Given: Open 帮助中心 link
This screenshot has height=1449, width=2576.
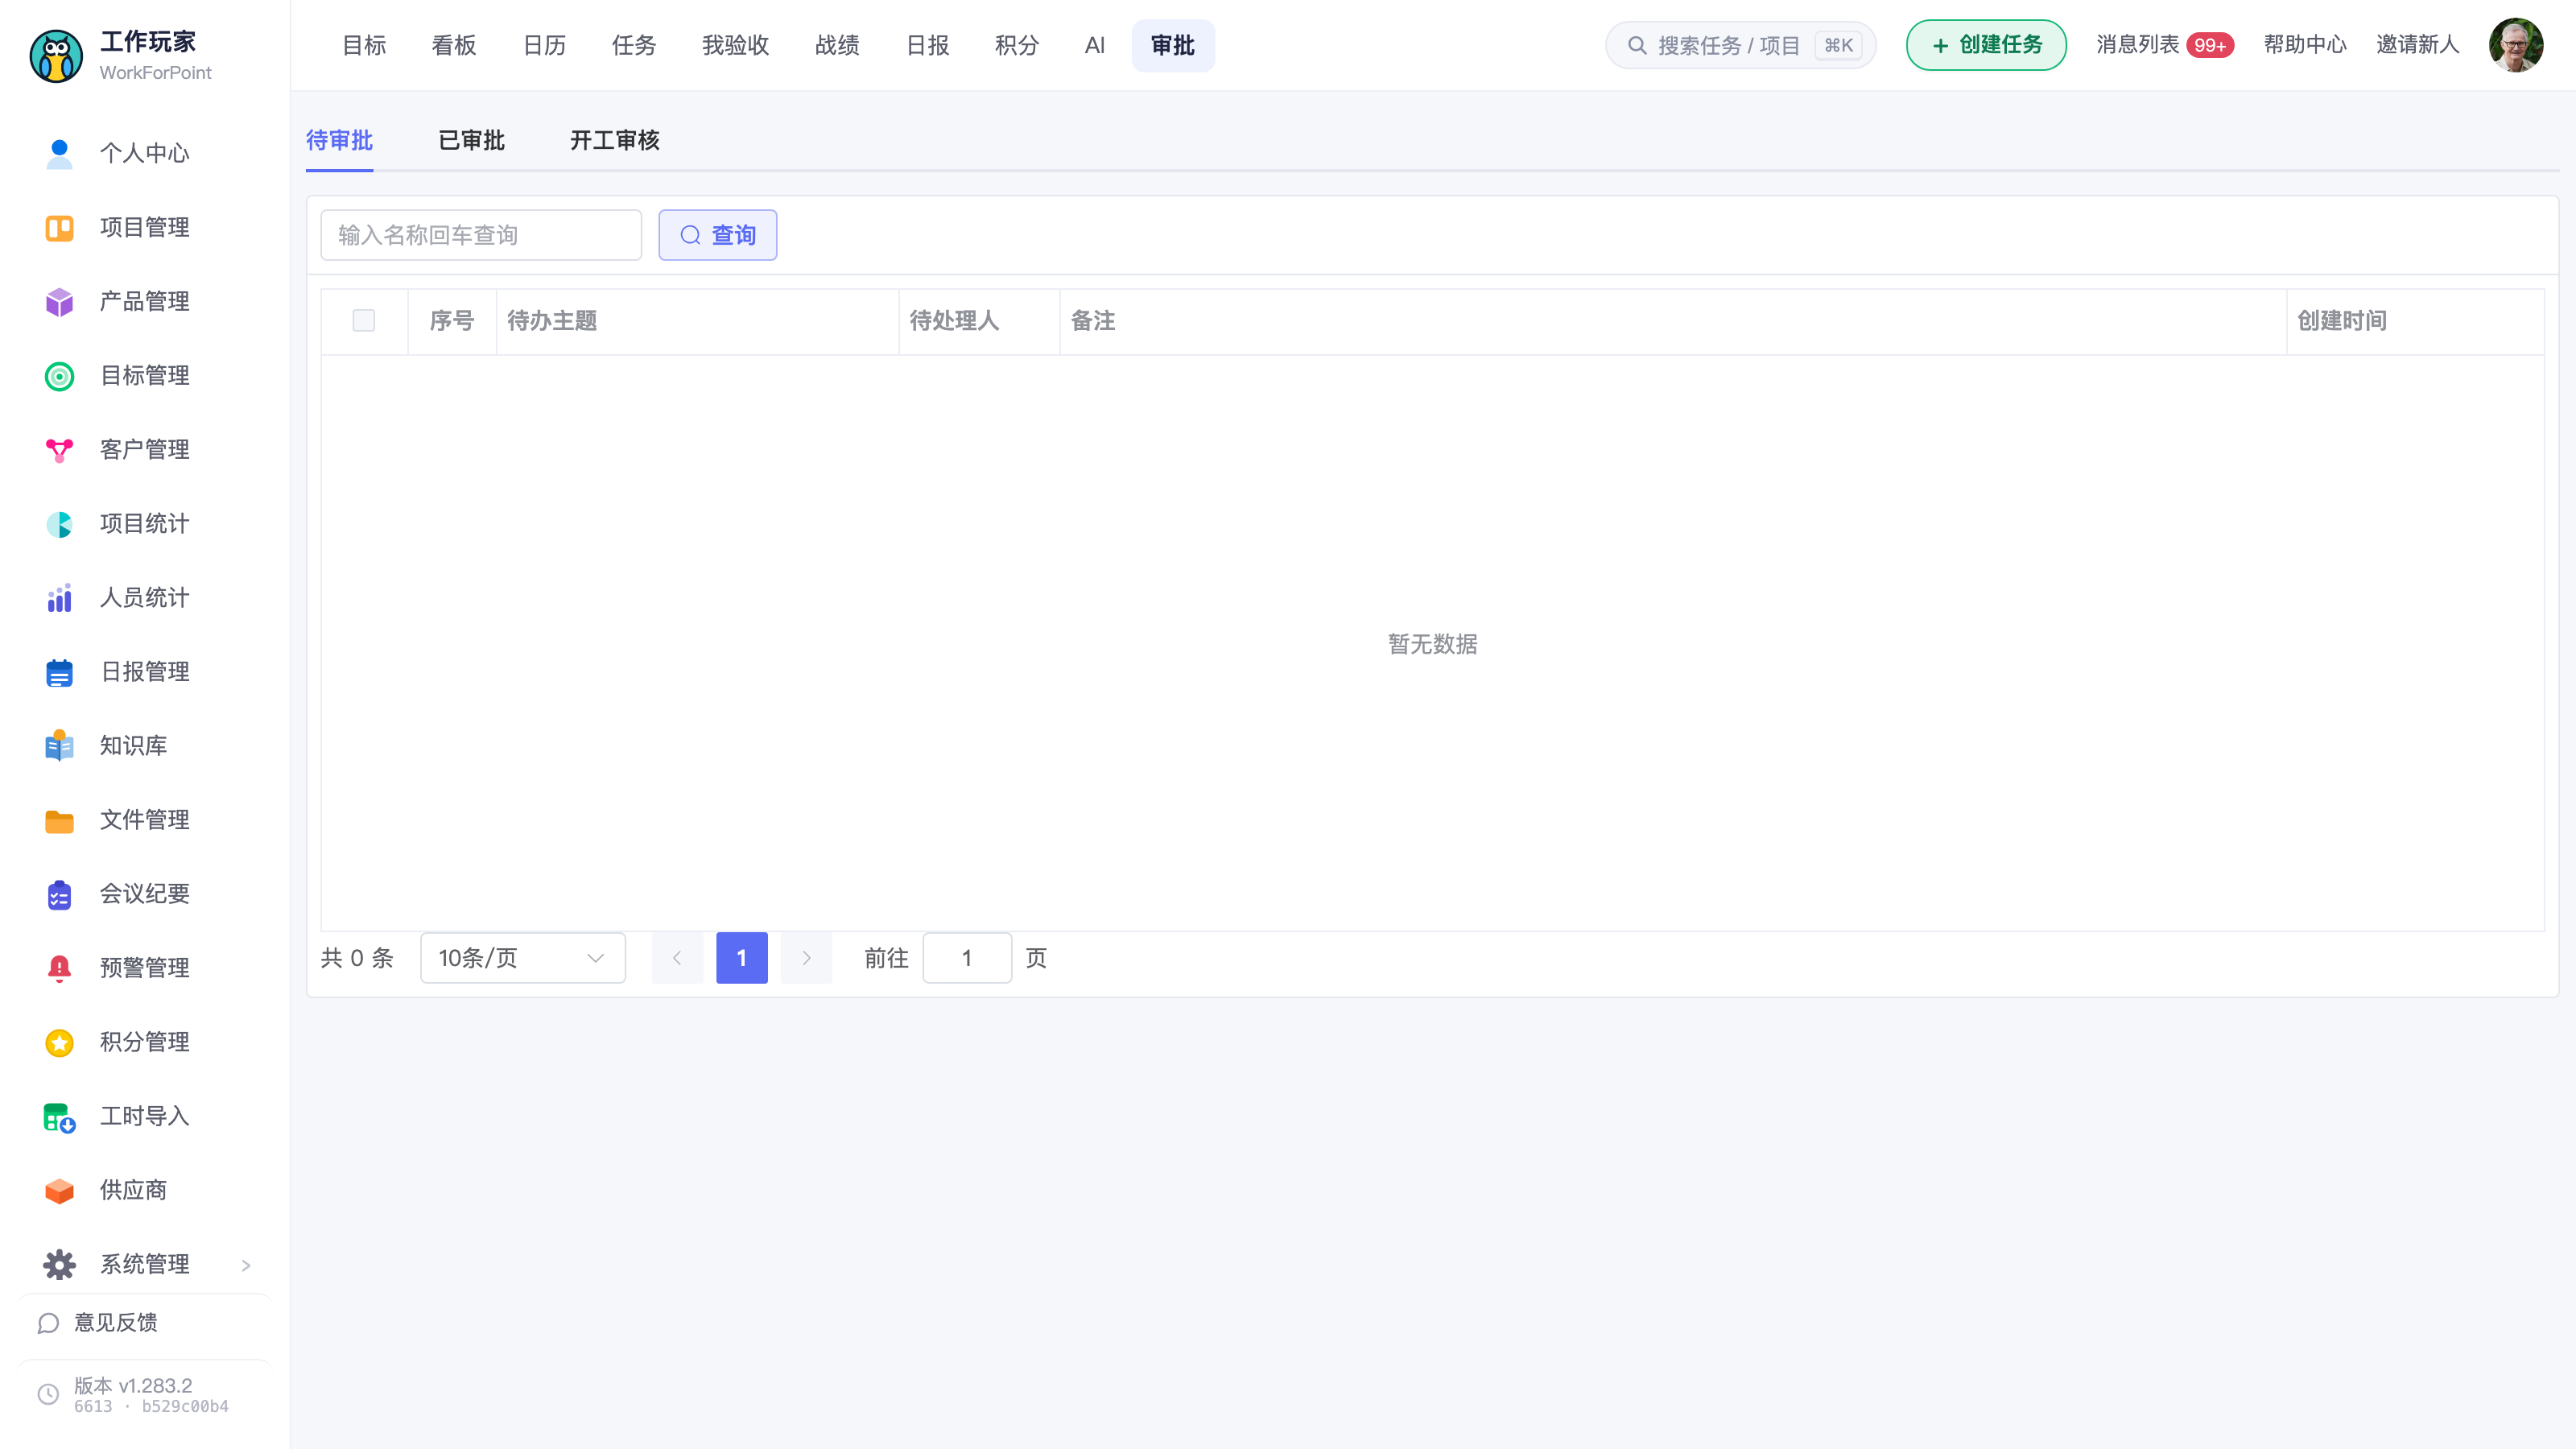Looking at the screenshot, I should pyautogui.click(x=2305, y=45).
